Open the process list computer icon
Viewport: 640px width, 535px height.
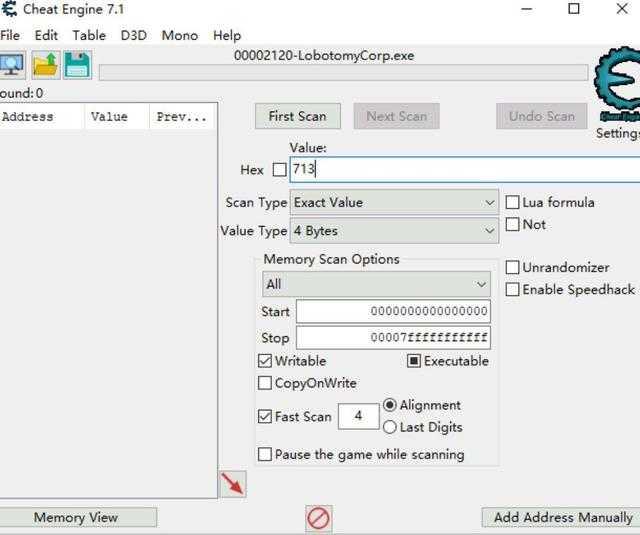tap(12, 65)
